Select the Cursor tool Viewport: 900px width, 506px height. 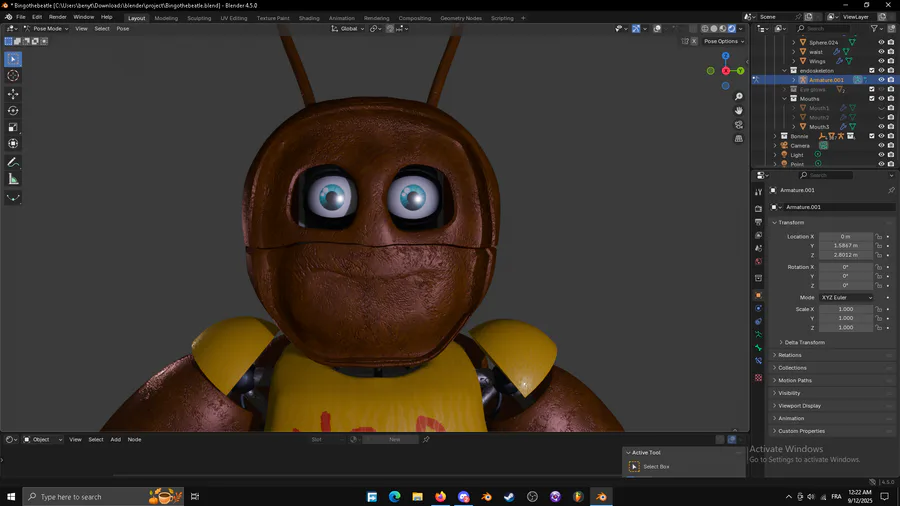(x=13, y=76)
